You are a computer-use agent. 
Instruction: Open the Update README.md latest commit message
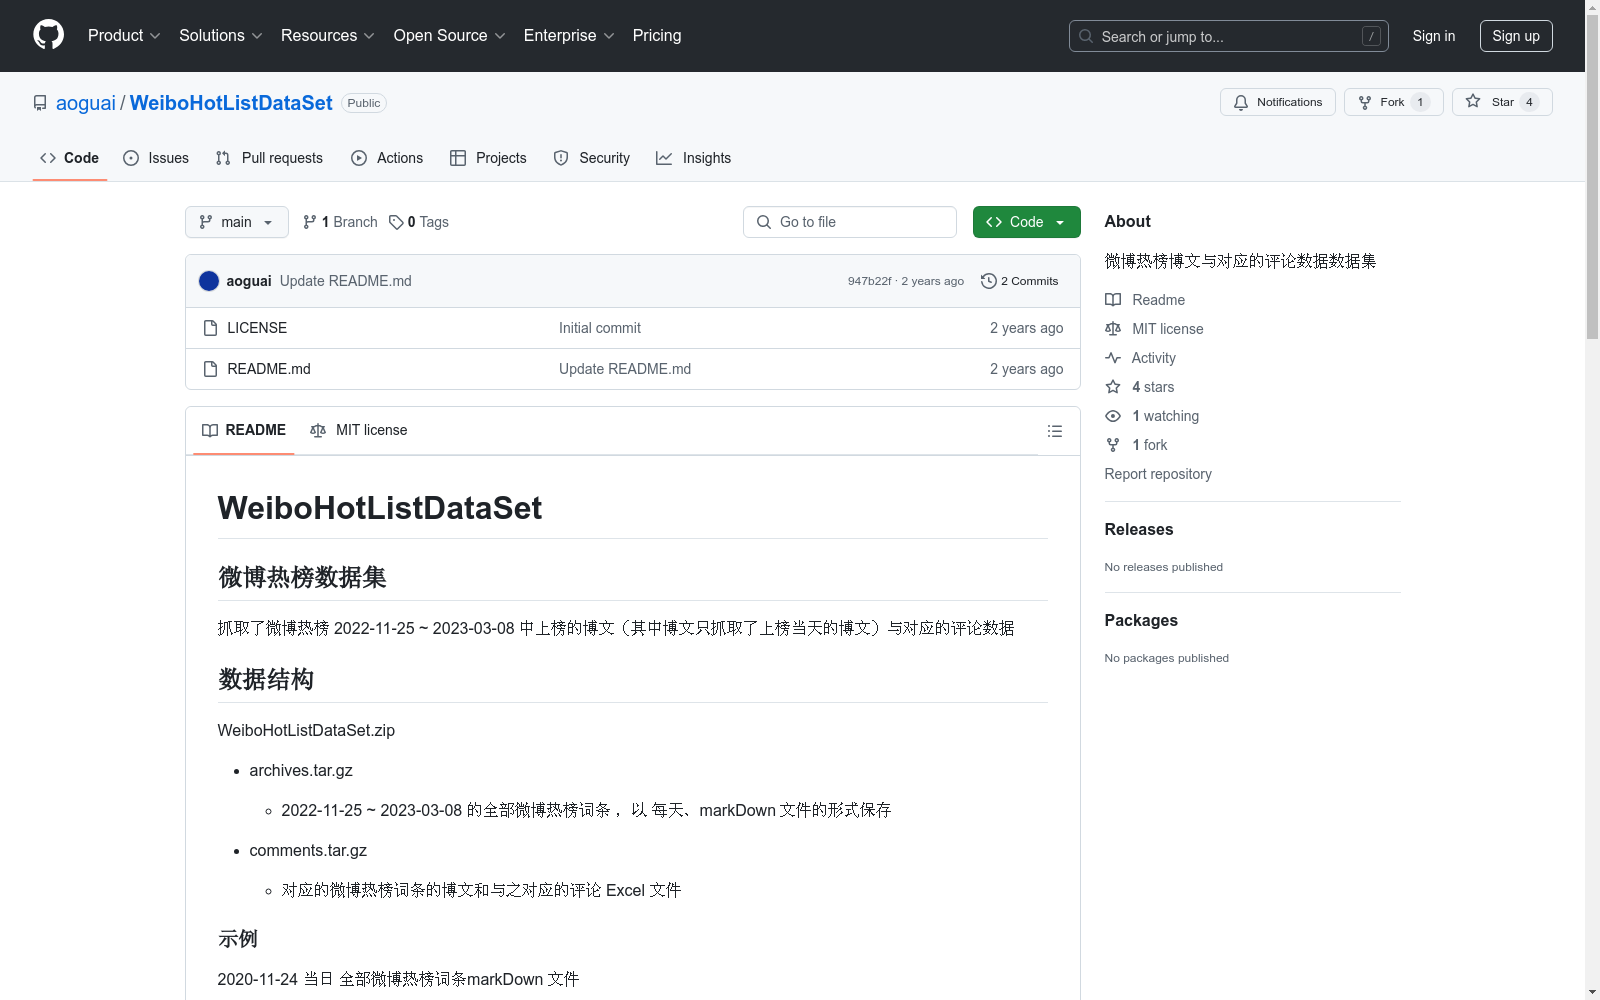(x=346, y=281)
